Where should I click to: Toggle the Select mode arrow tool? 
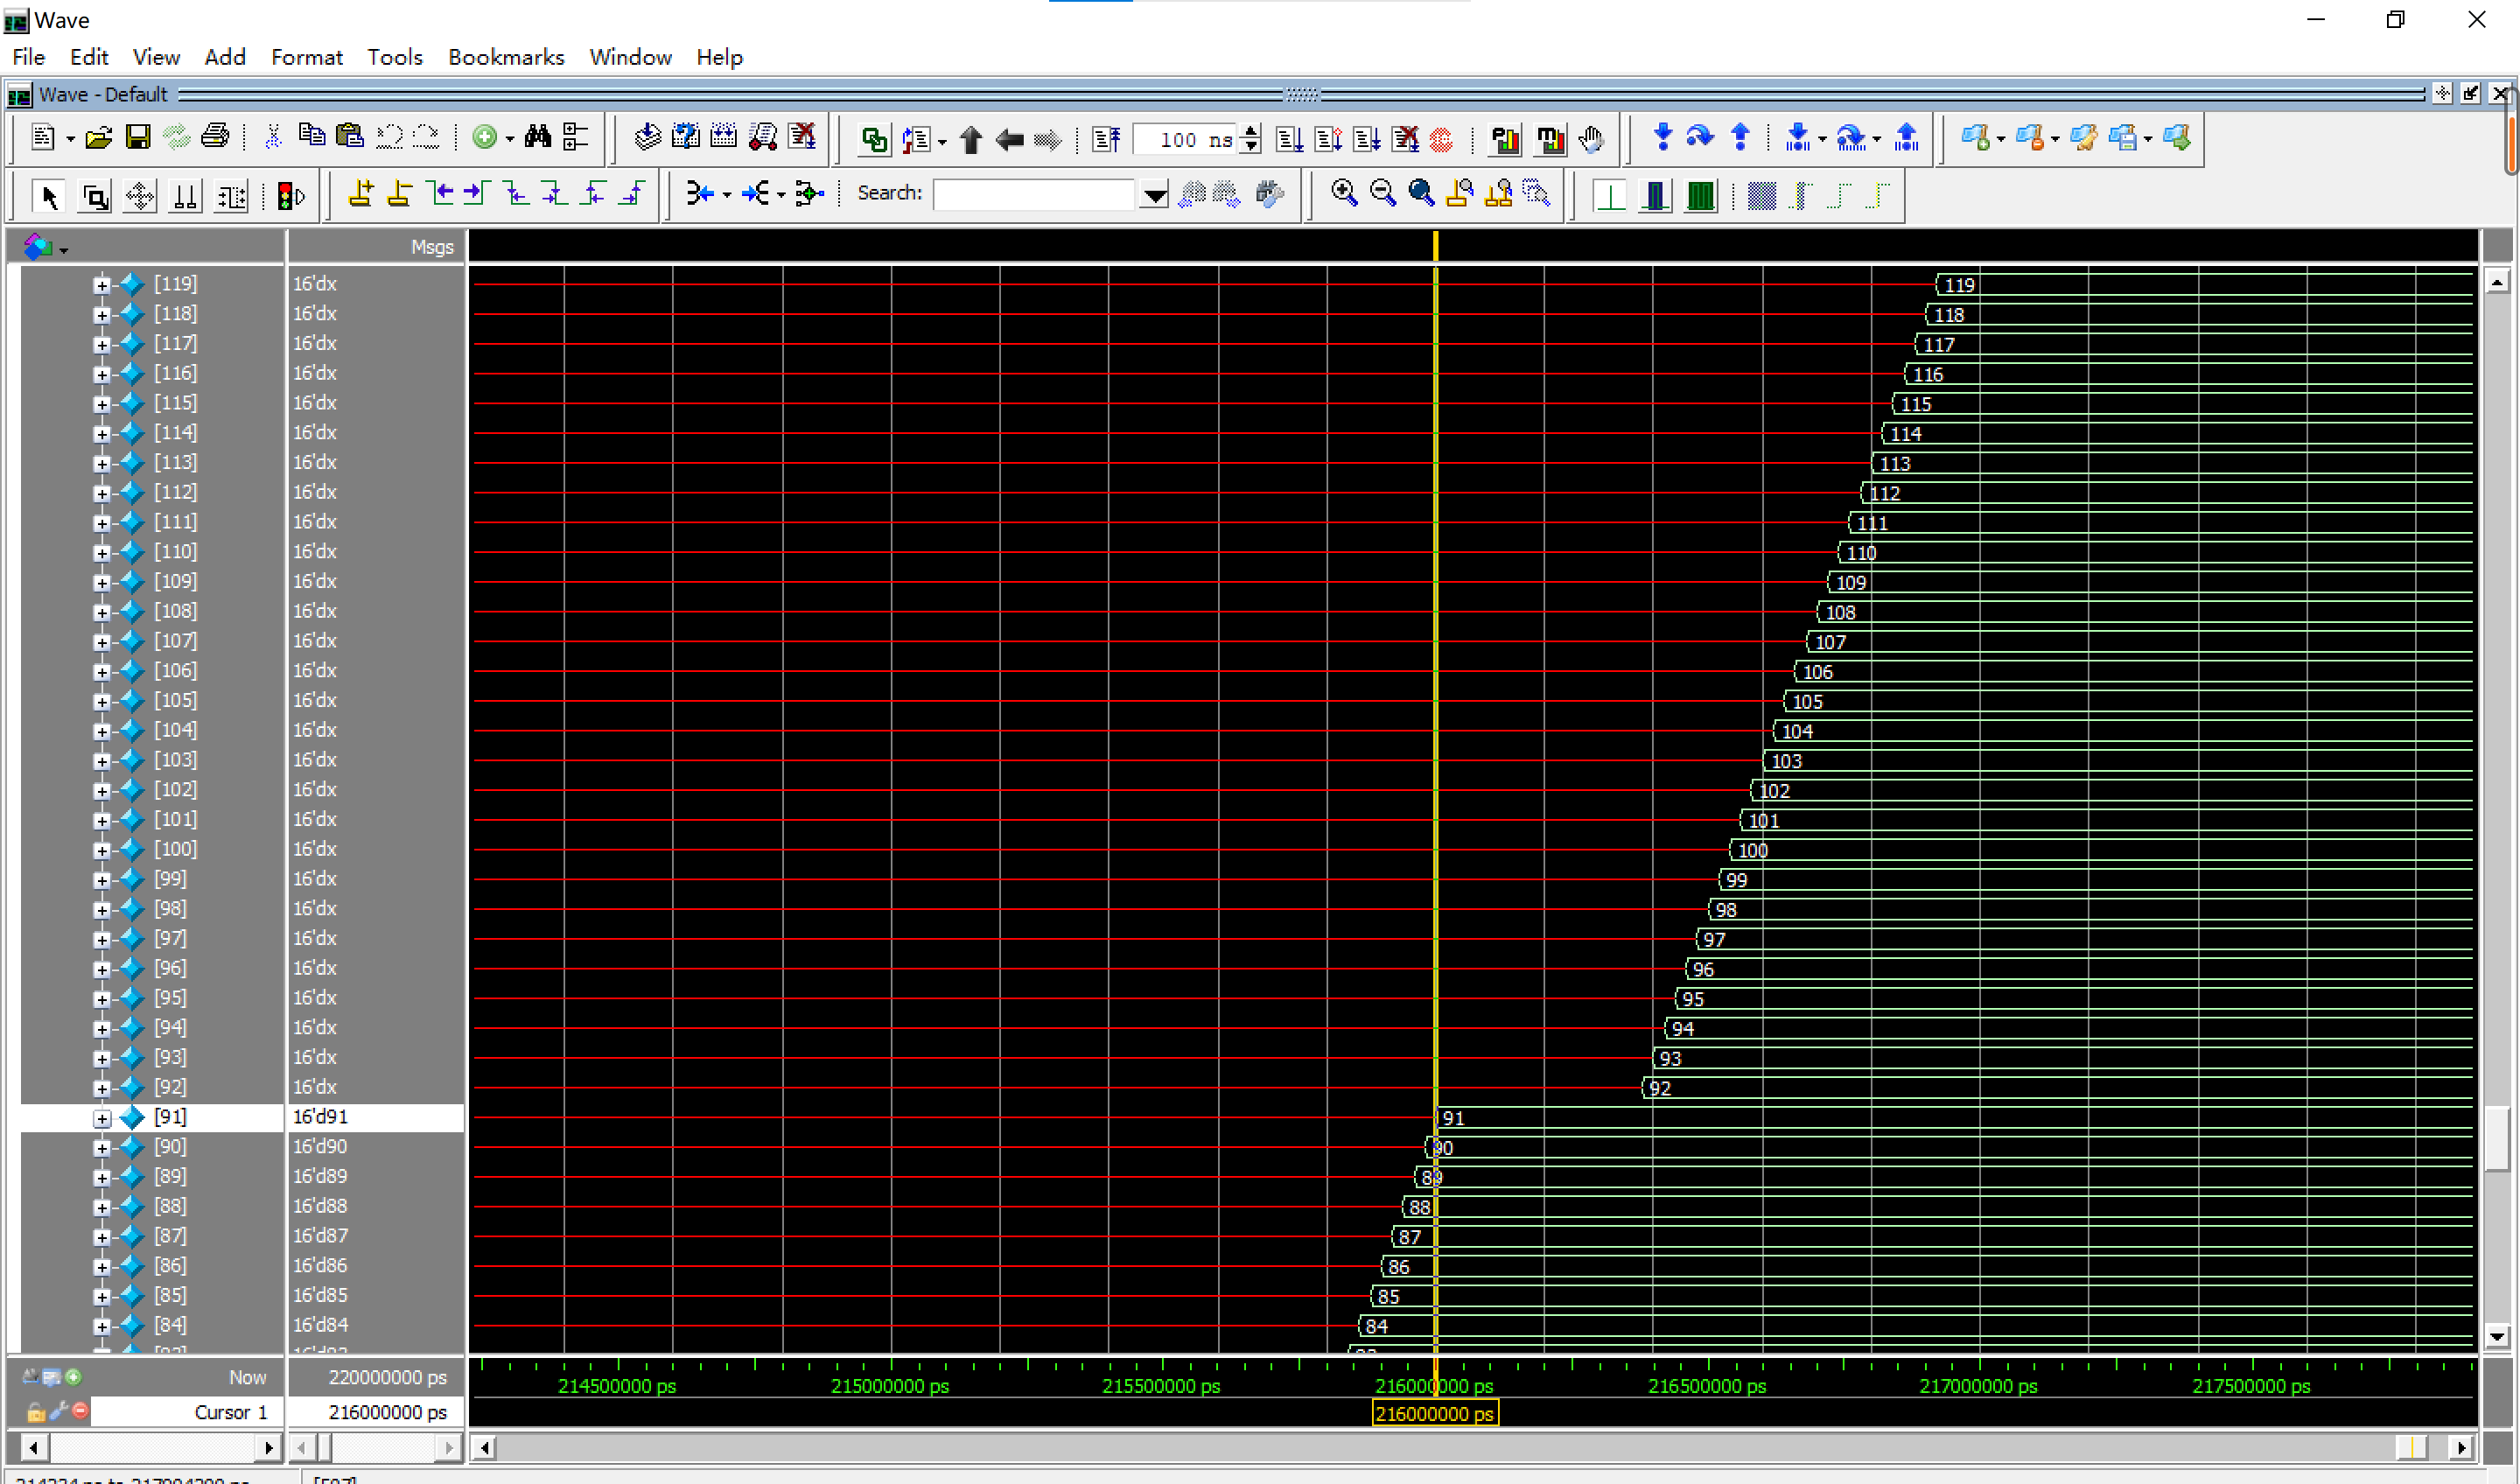coord(48,196)
